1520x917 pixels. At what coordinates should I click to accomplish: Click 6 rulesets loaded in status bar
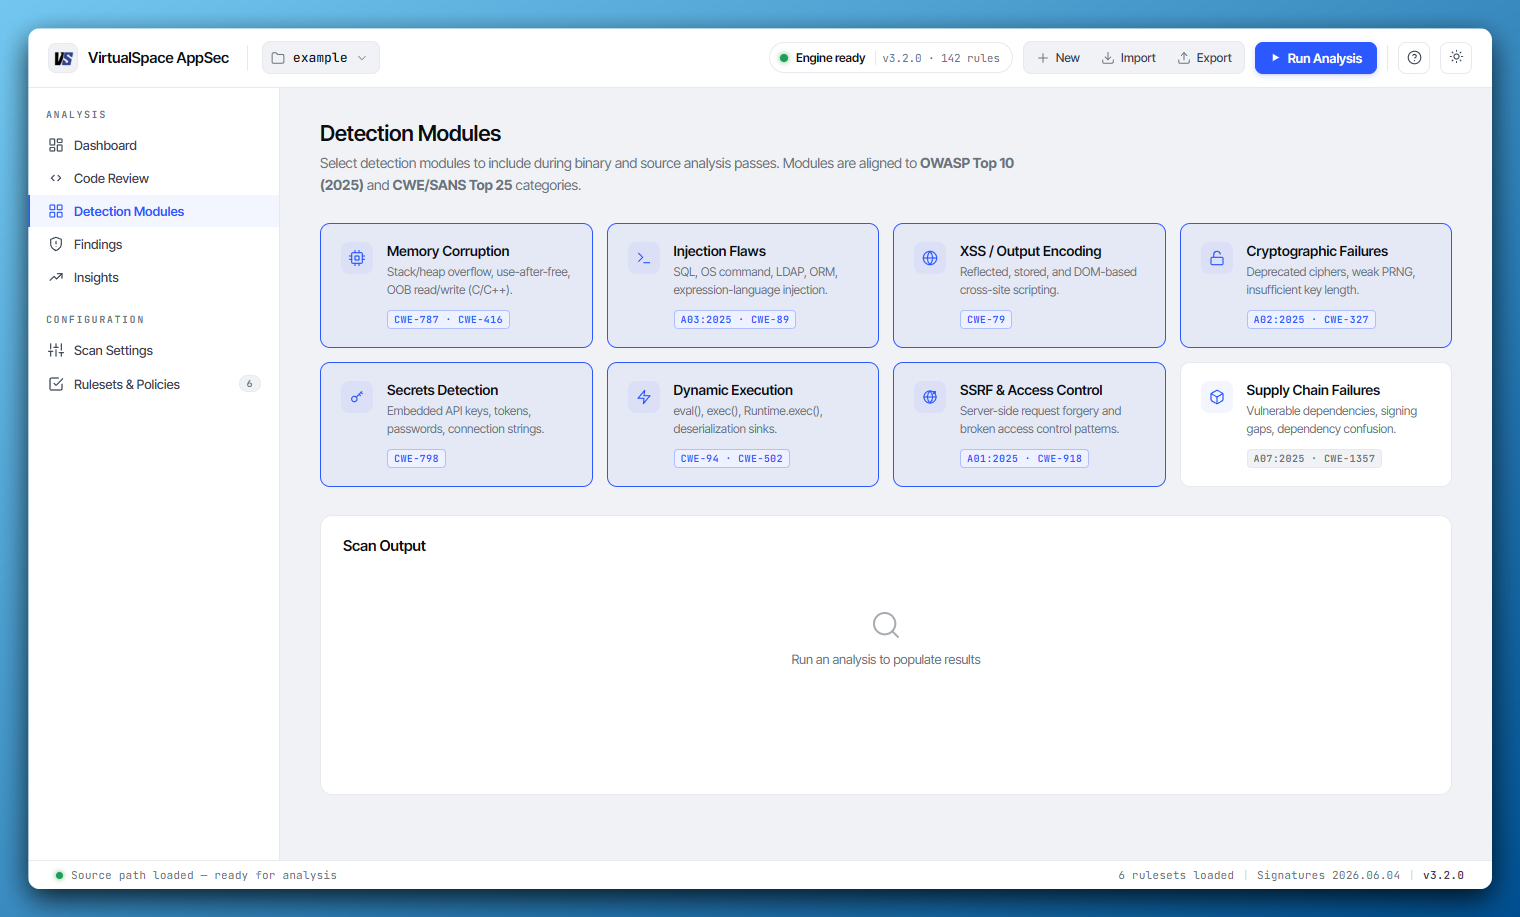[1176, 875]
